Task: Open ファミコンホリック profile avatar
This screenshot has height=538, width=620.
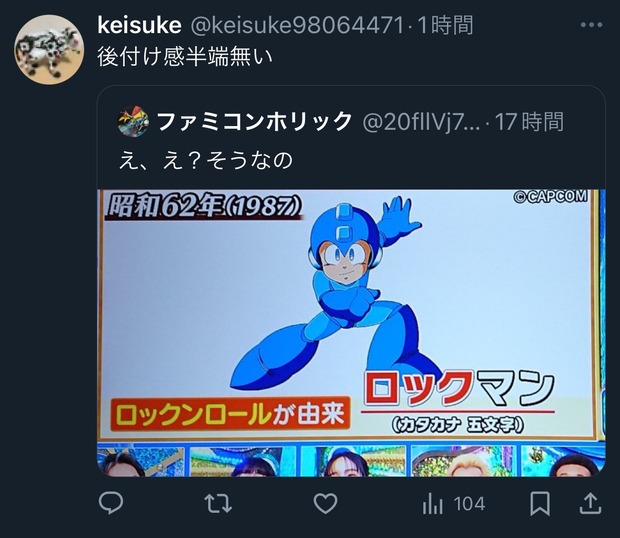Action: tap(133, 121)
